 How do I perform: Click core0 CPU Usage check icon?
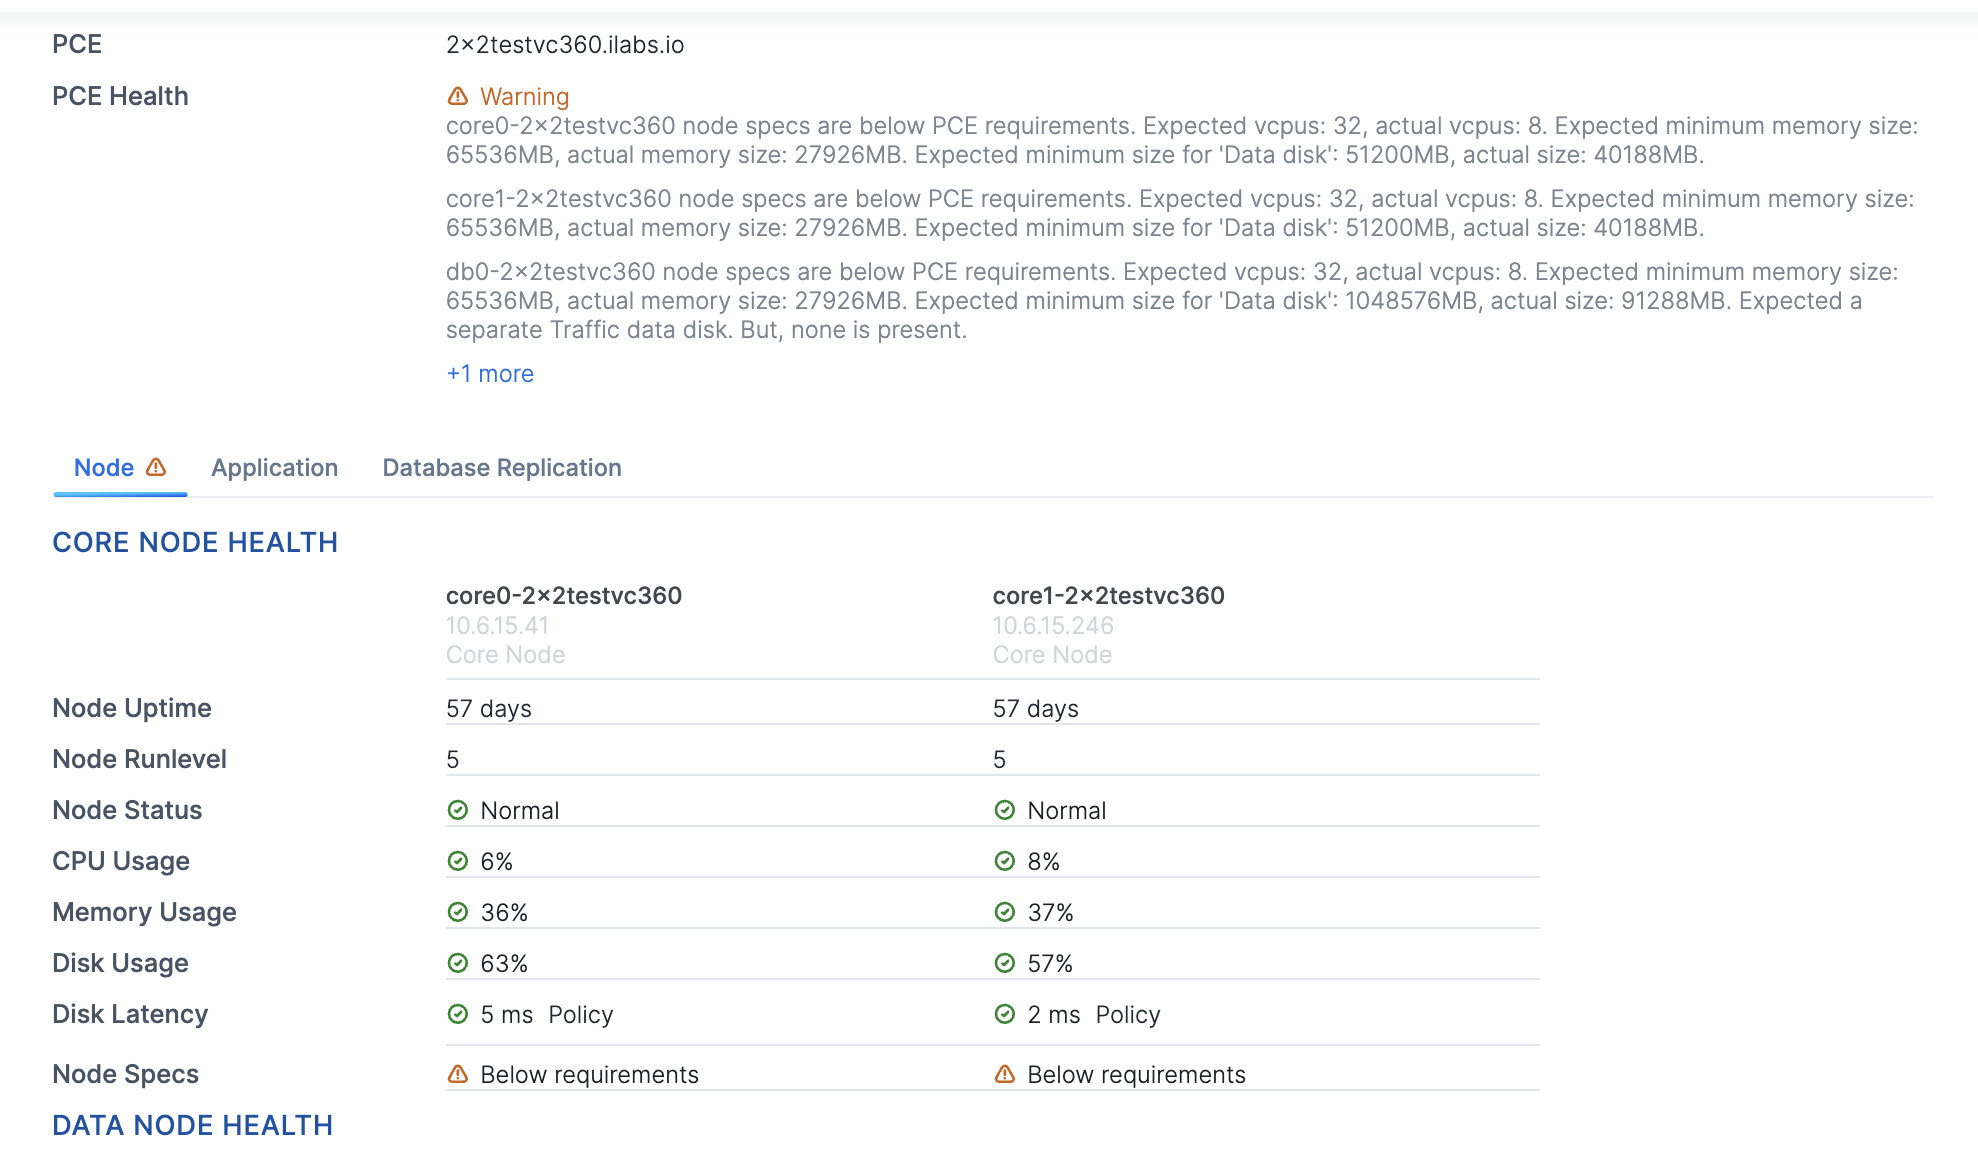point(458,861)
